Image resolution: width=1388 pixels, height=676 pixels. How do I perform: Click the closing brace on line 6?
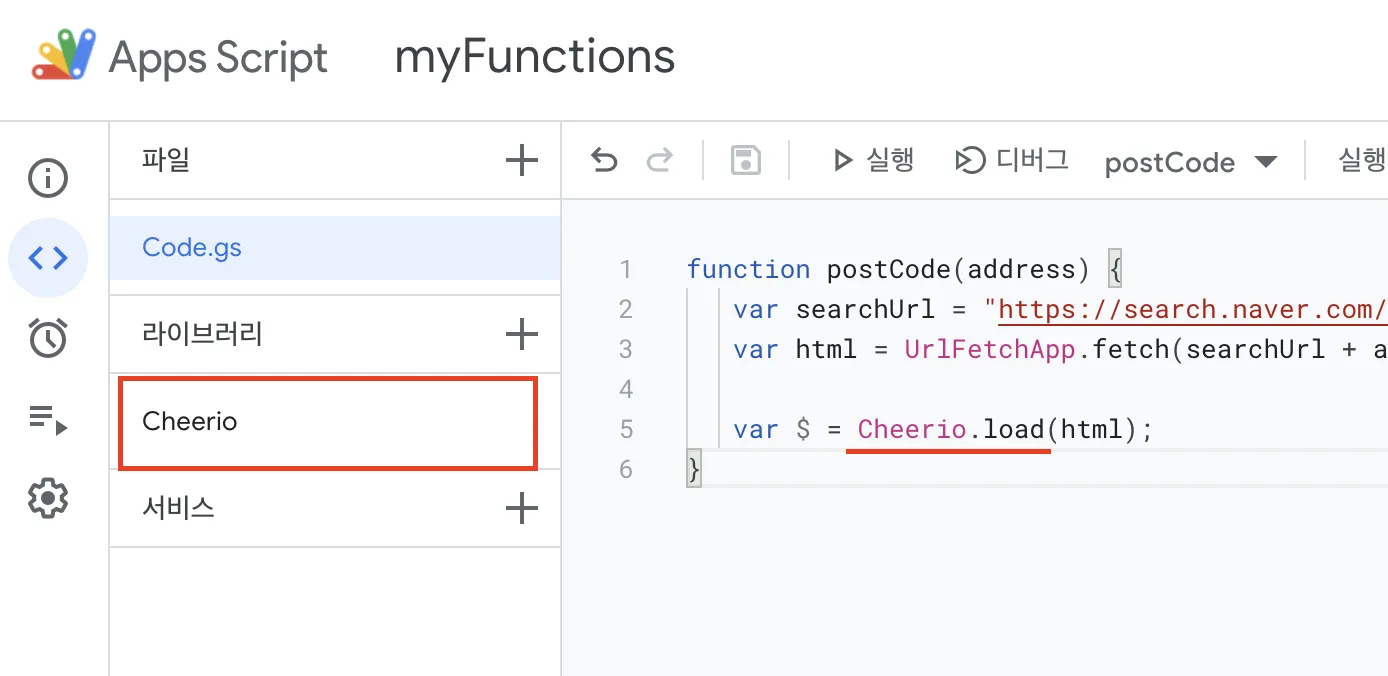point(694,470)
